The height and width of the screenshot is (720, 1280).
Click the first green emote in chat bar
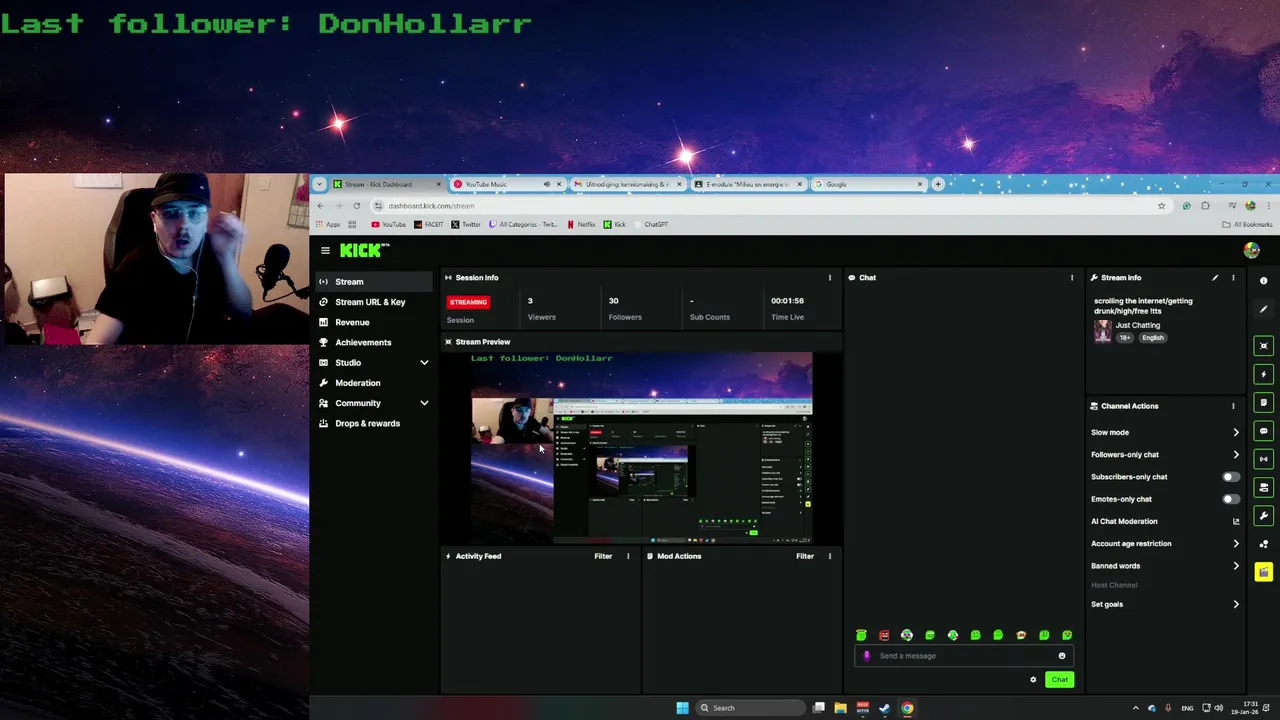[861, 635]
